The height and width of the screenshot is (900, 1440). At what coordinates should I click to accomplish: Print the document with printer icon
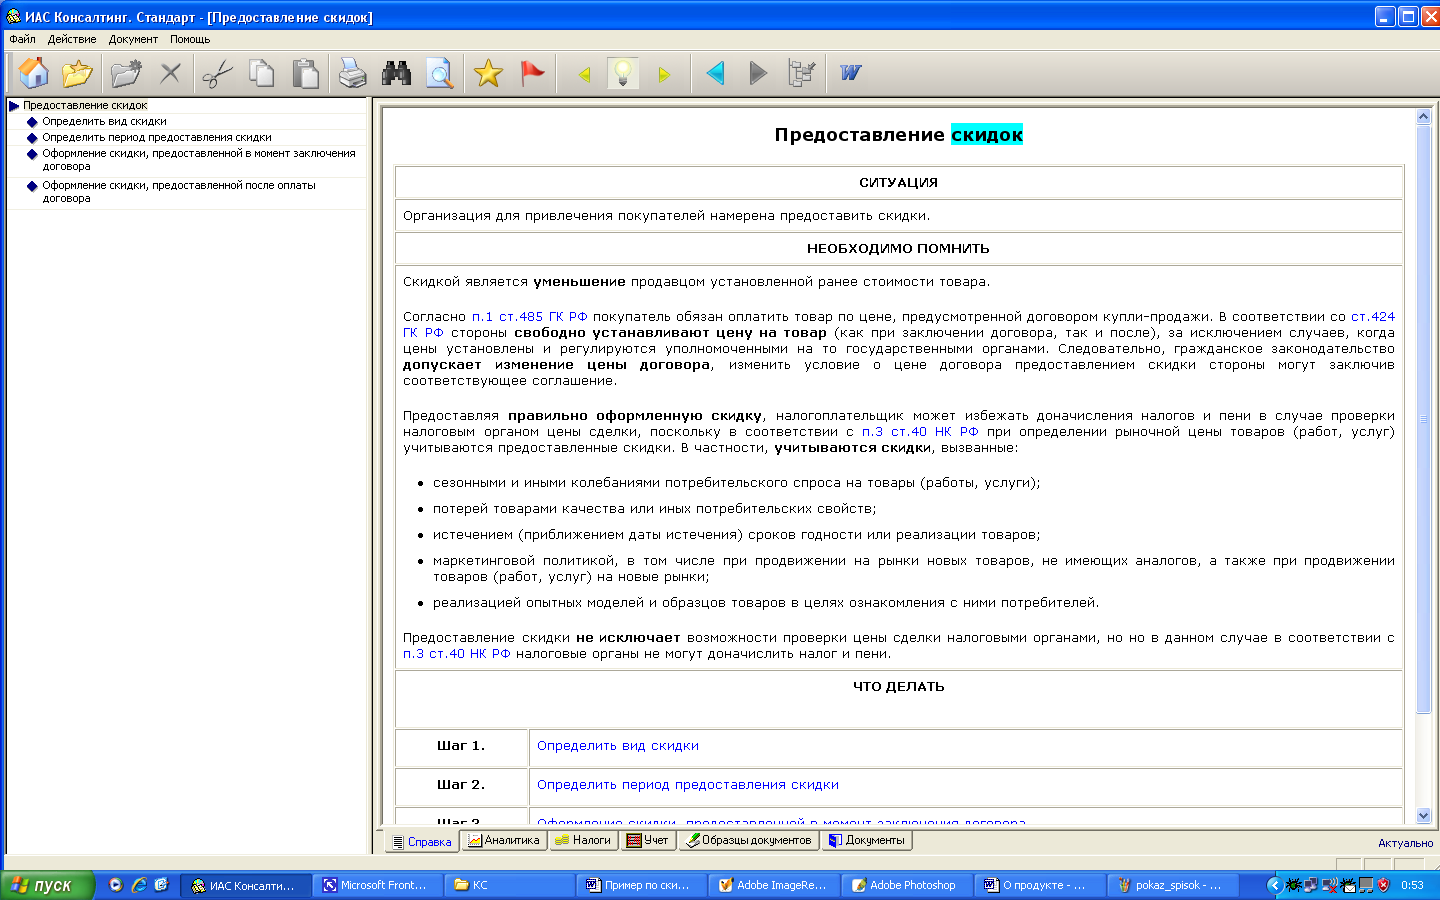[x=352, y=73]
